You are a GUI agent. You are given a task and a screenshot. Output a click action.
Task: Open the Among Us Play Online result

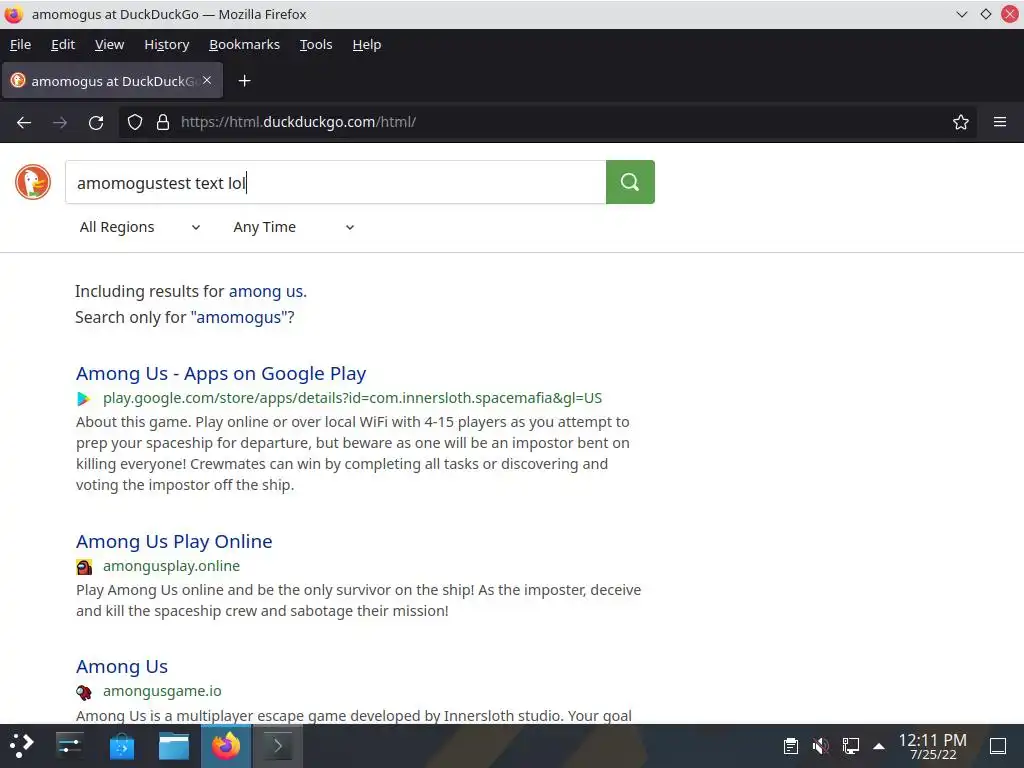[174, 541]
